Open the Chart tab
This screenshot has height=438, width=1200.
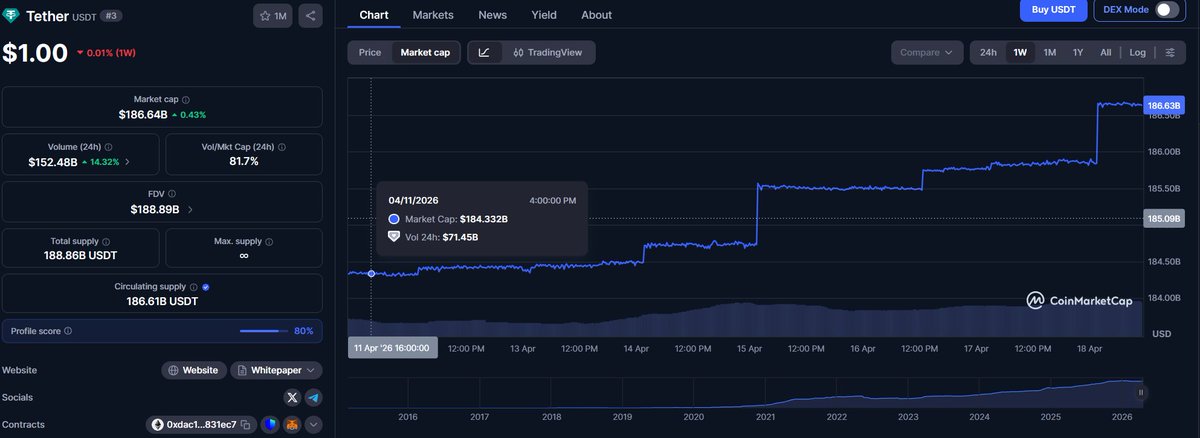click(x=374, y=15)
